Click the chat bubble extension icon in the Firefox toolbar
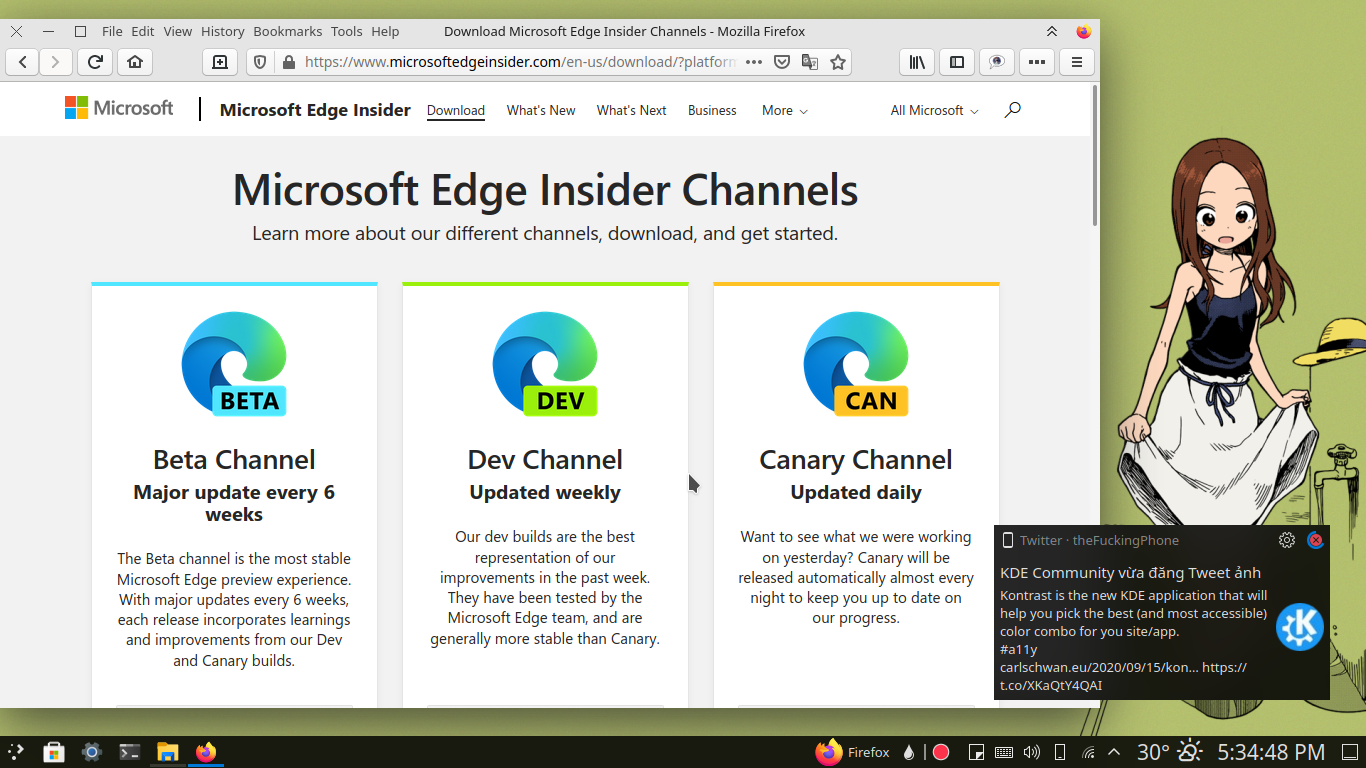This screenshot has height=768, width=1366. [x=996, y=62]
